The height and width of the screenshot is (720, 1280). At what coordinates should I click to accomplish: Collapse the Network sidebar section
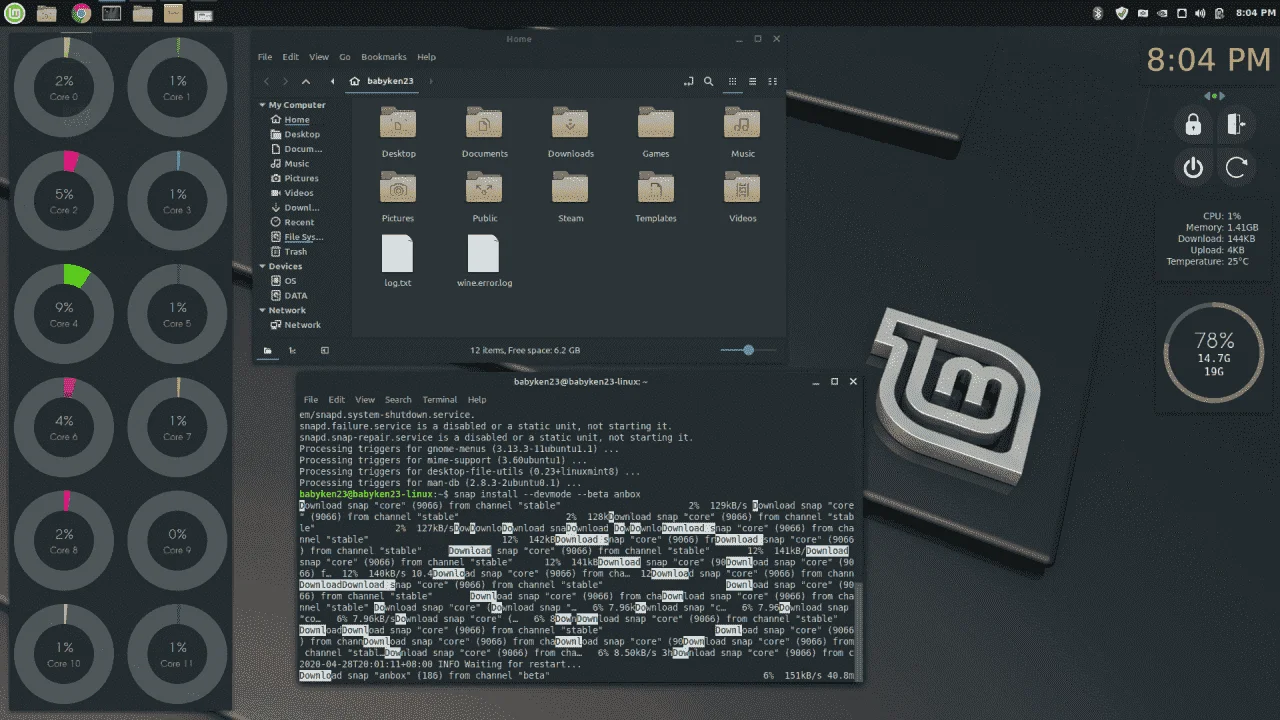pyautogui.click(x=262, y=311)
